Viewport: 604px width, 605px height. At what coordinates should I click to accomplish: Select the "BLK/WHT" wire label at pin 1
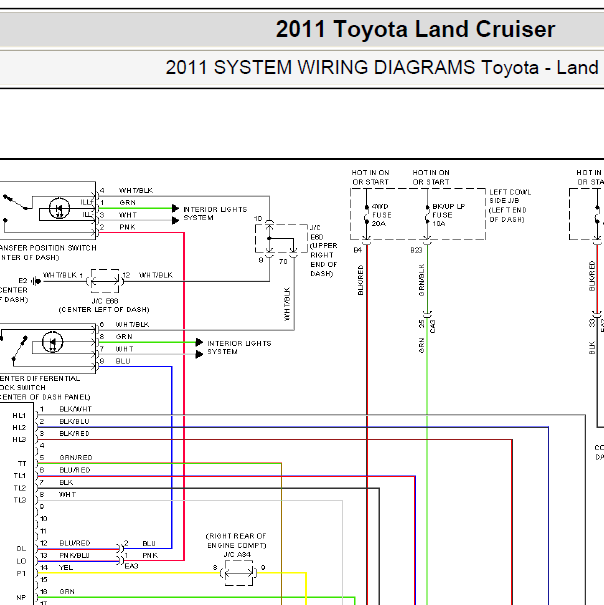(75, 409)
